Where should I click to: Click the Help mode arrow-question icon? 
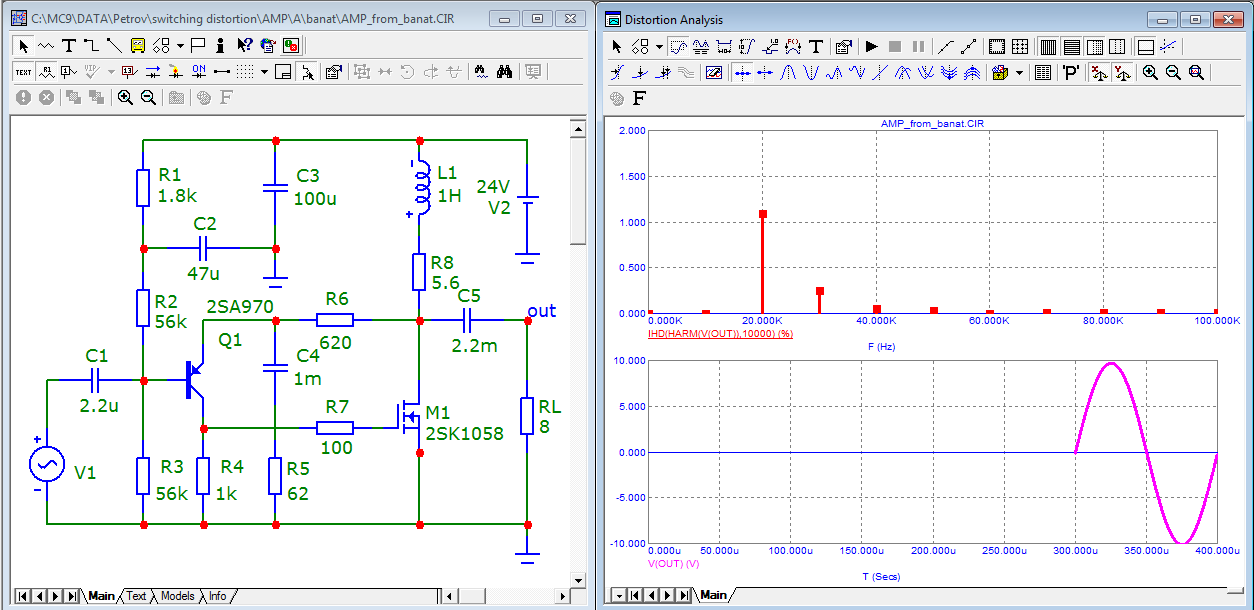tap(244, 45)
